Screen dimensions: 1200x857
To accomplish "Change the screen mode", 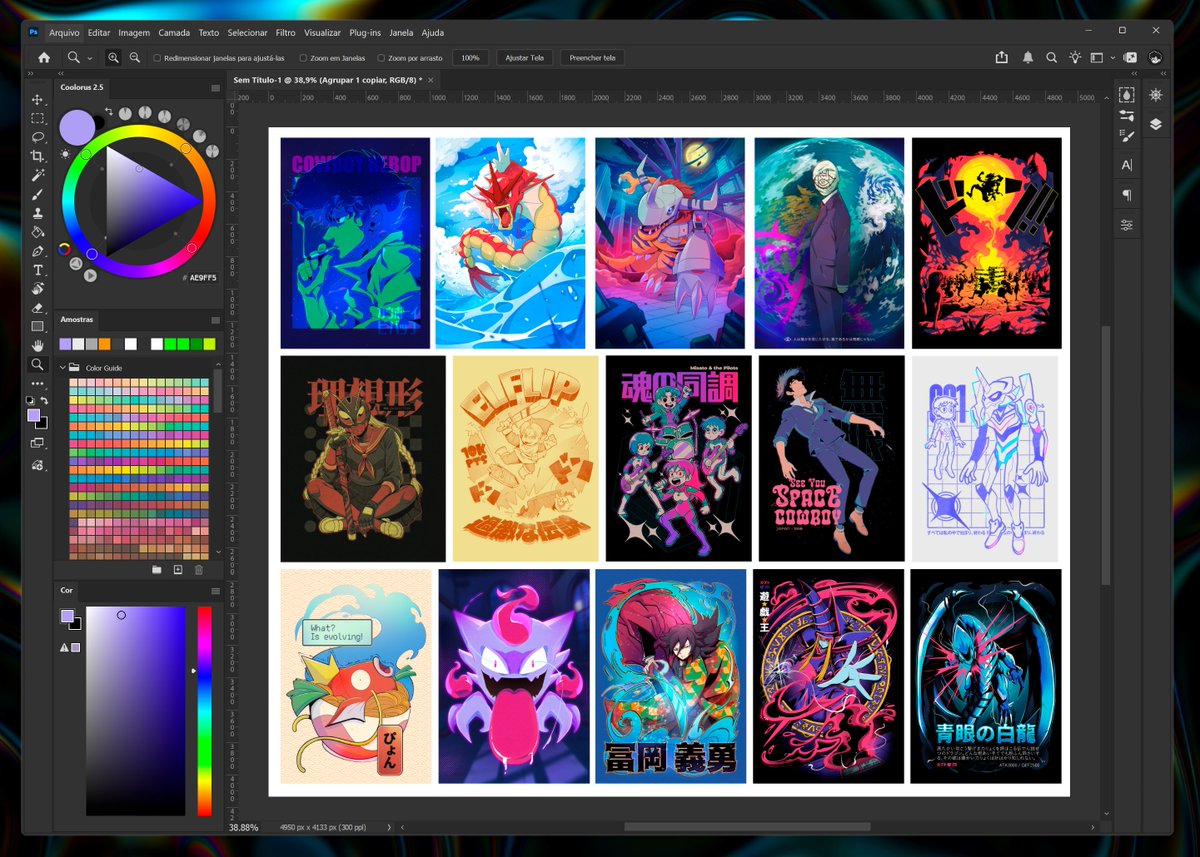I will (x=38, y=442).
